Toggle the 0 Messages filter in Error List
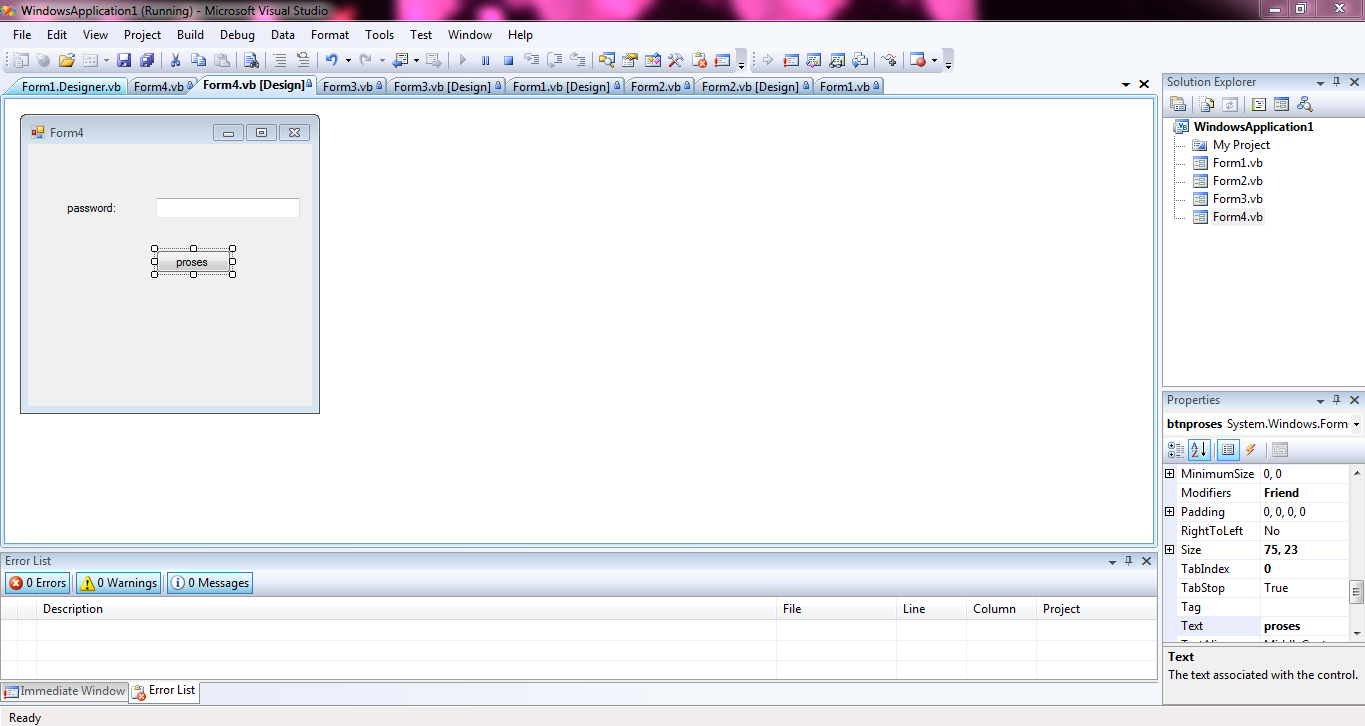Screen dimensions: 1365x726 (209, 582)
